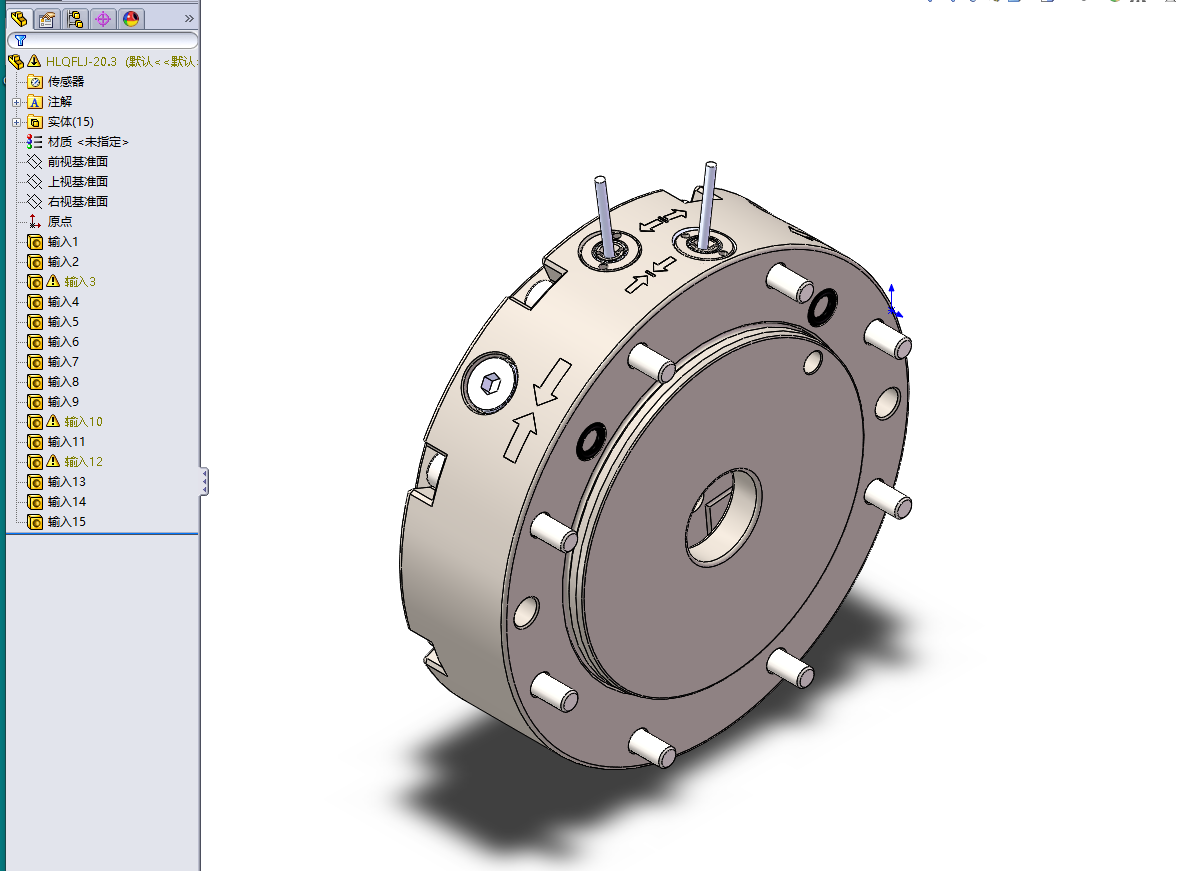Select imported feature 输入5
Image resolution: width=1196 pixels, height=871 pixels.
click(x=63, y=322)
